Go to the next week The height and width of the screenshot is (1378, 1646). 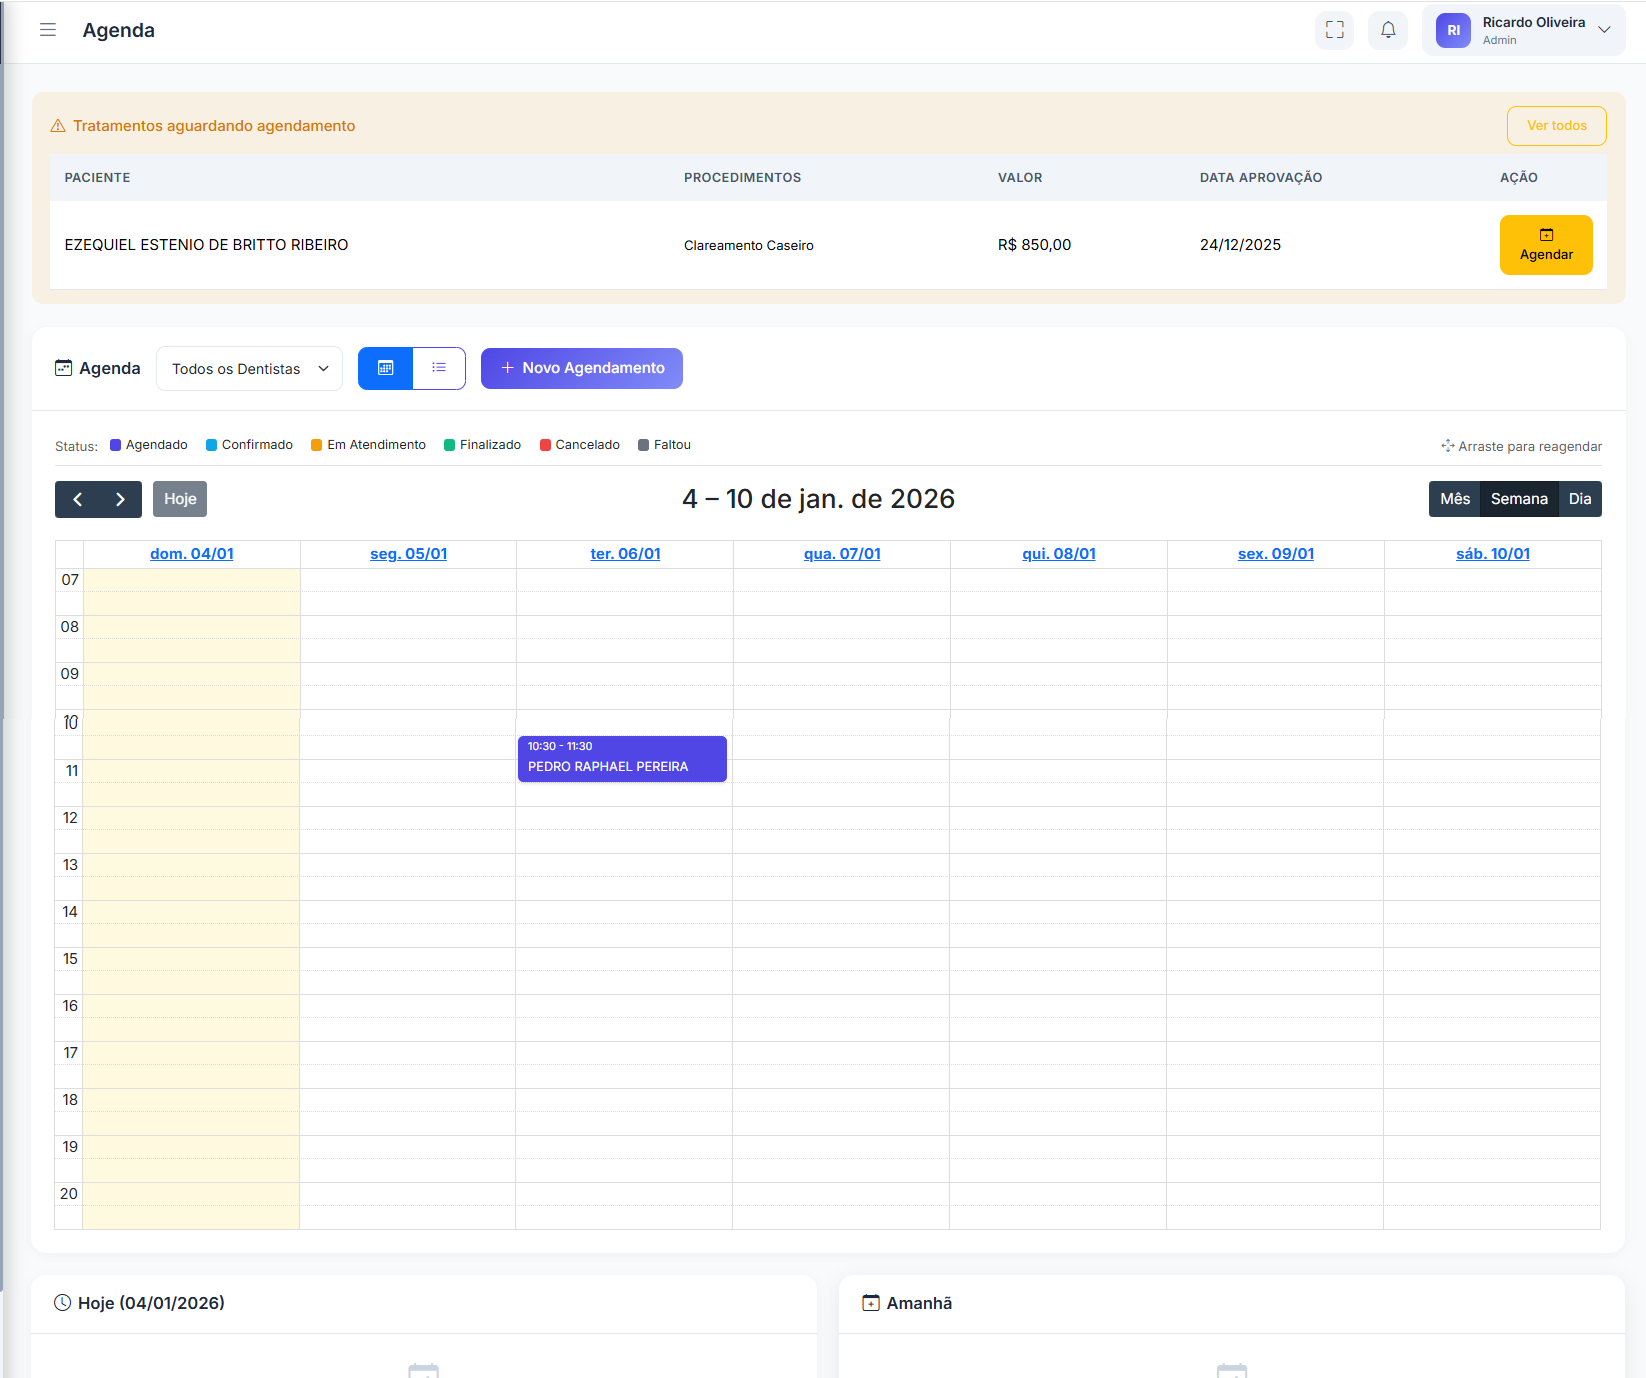tap(121, 499)
